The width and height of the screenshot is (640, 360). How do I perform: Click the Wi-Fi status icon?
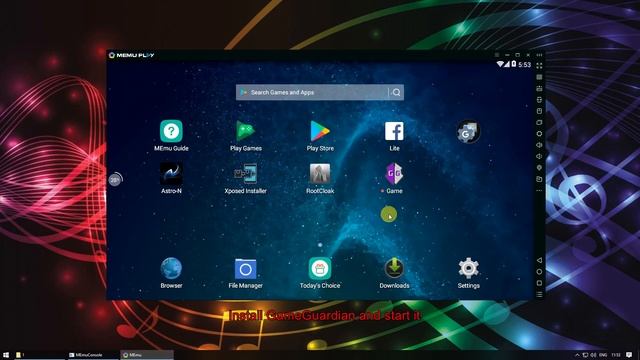point(500,64)
